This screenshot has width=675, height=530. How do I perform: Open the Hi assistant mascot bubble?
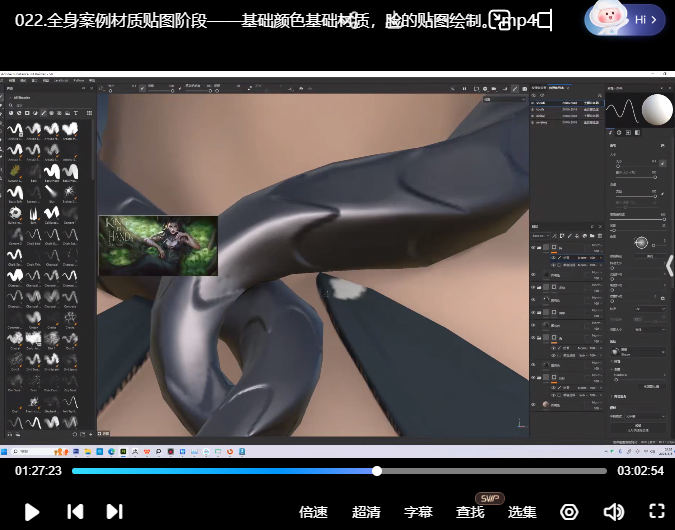[636, 19]
